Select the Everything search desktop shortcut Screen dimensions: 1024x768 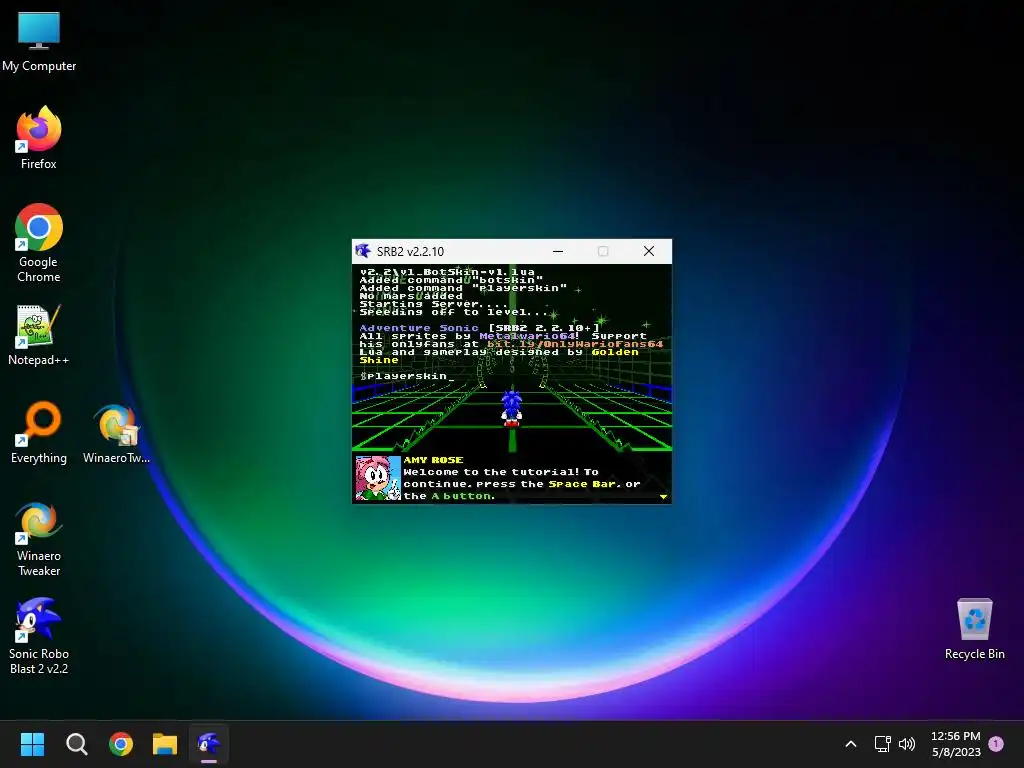[39, 432]
